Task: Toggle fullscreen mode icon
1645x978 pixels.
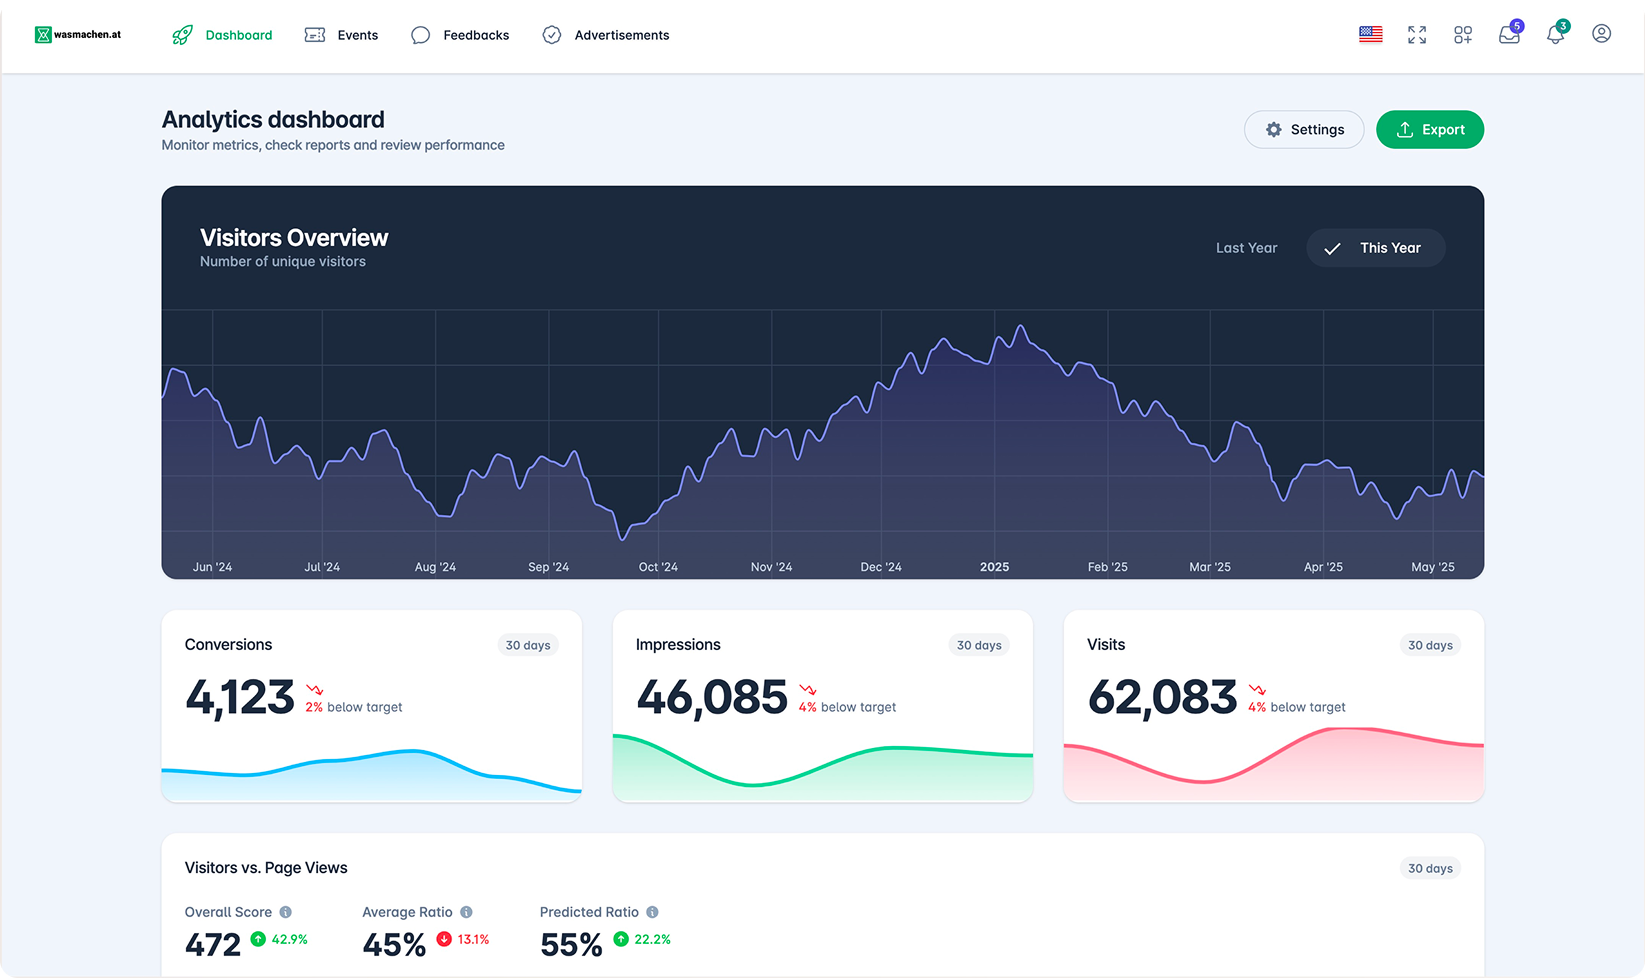Action: click(1417, 35)
